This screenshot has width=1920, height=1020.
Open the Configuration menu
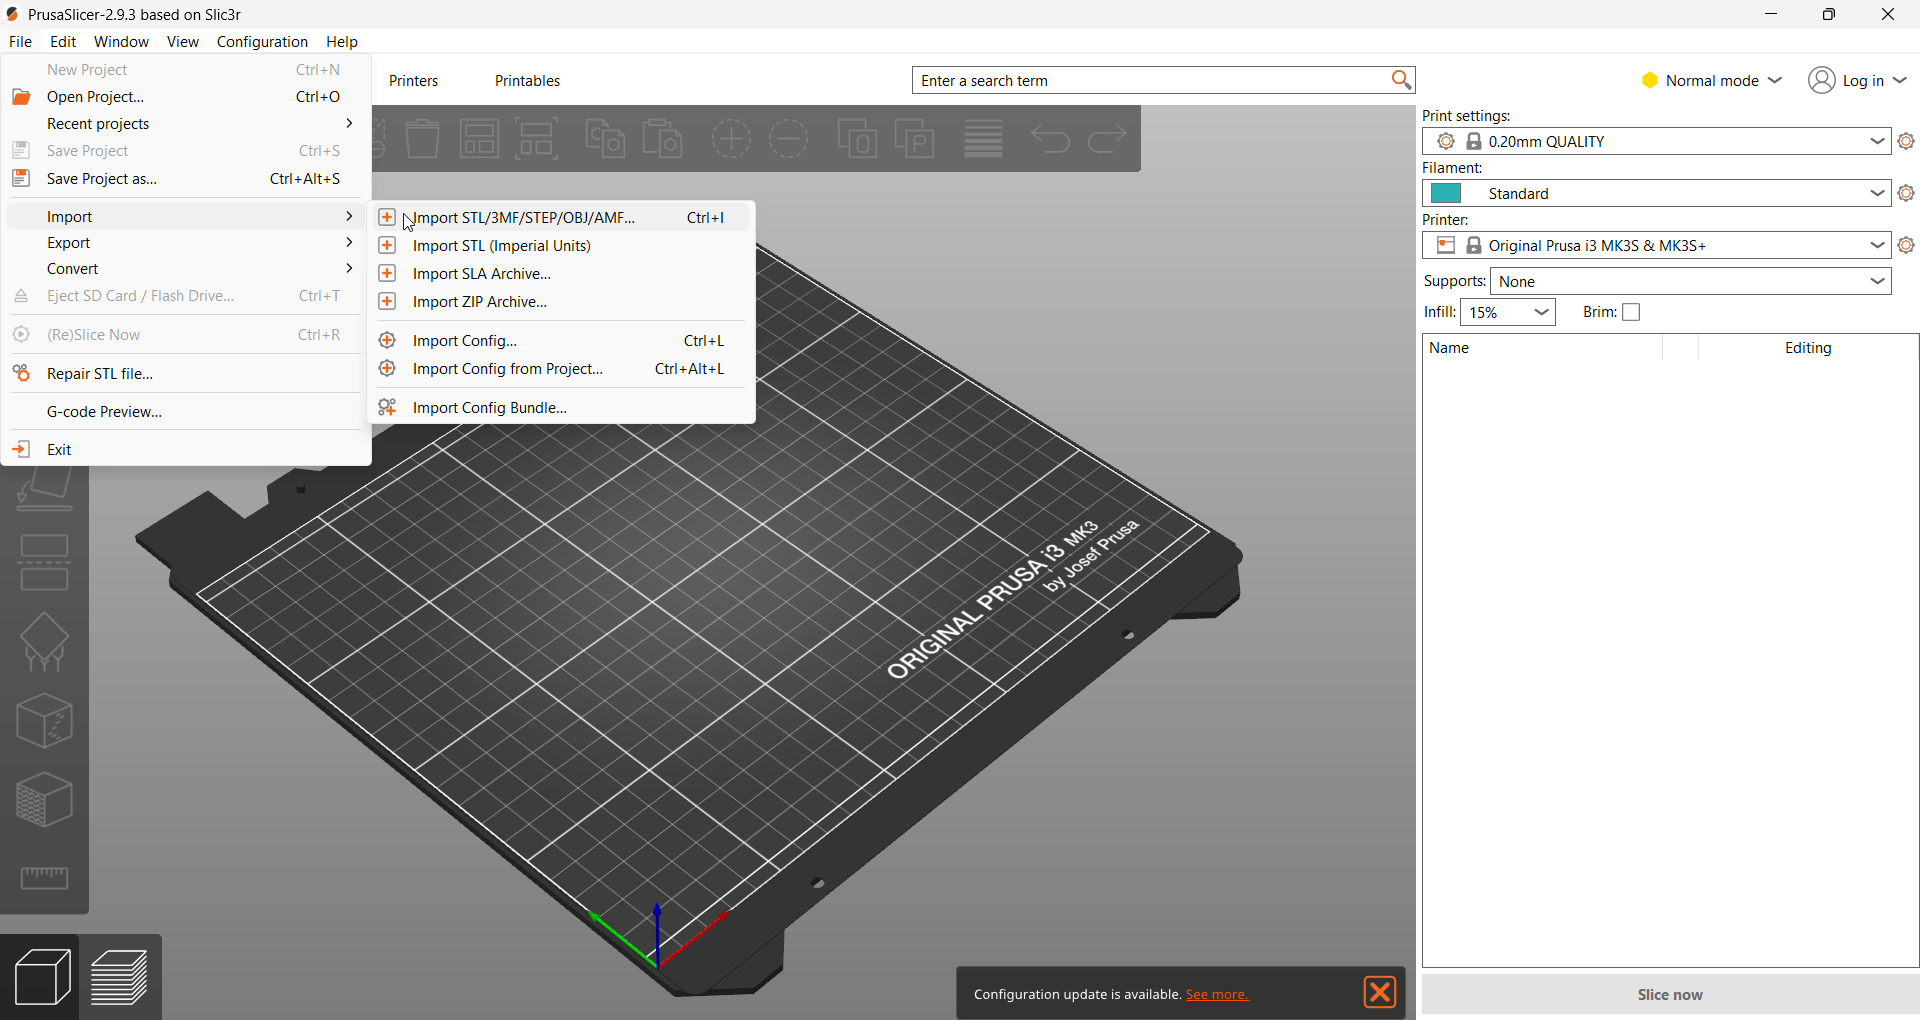pyautogui.click(x=262, y=42)
